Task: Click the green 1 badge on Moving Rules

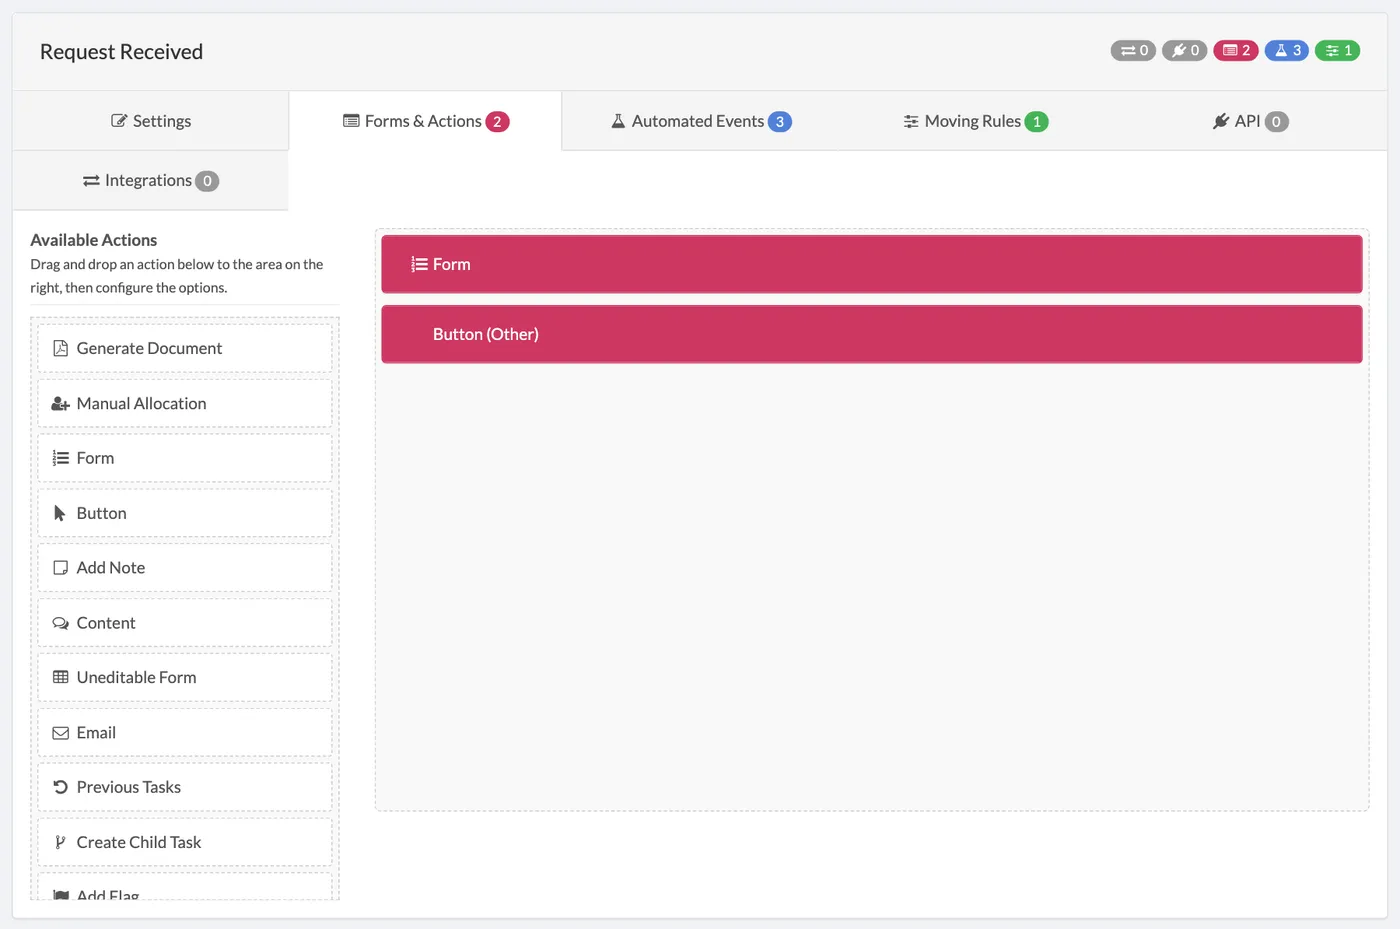Action: pyautogui.click(x=1037, y=122)
